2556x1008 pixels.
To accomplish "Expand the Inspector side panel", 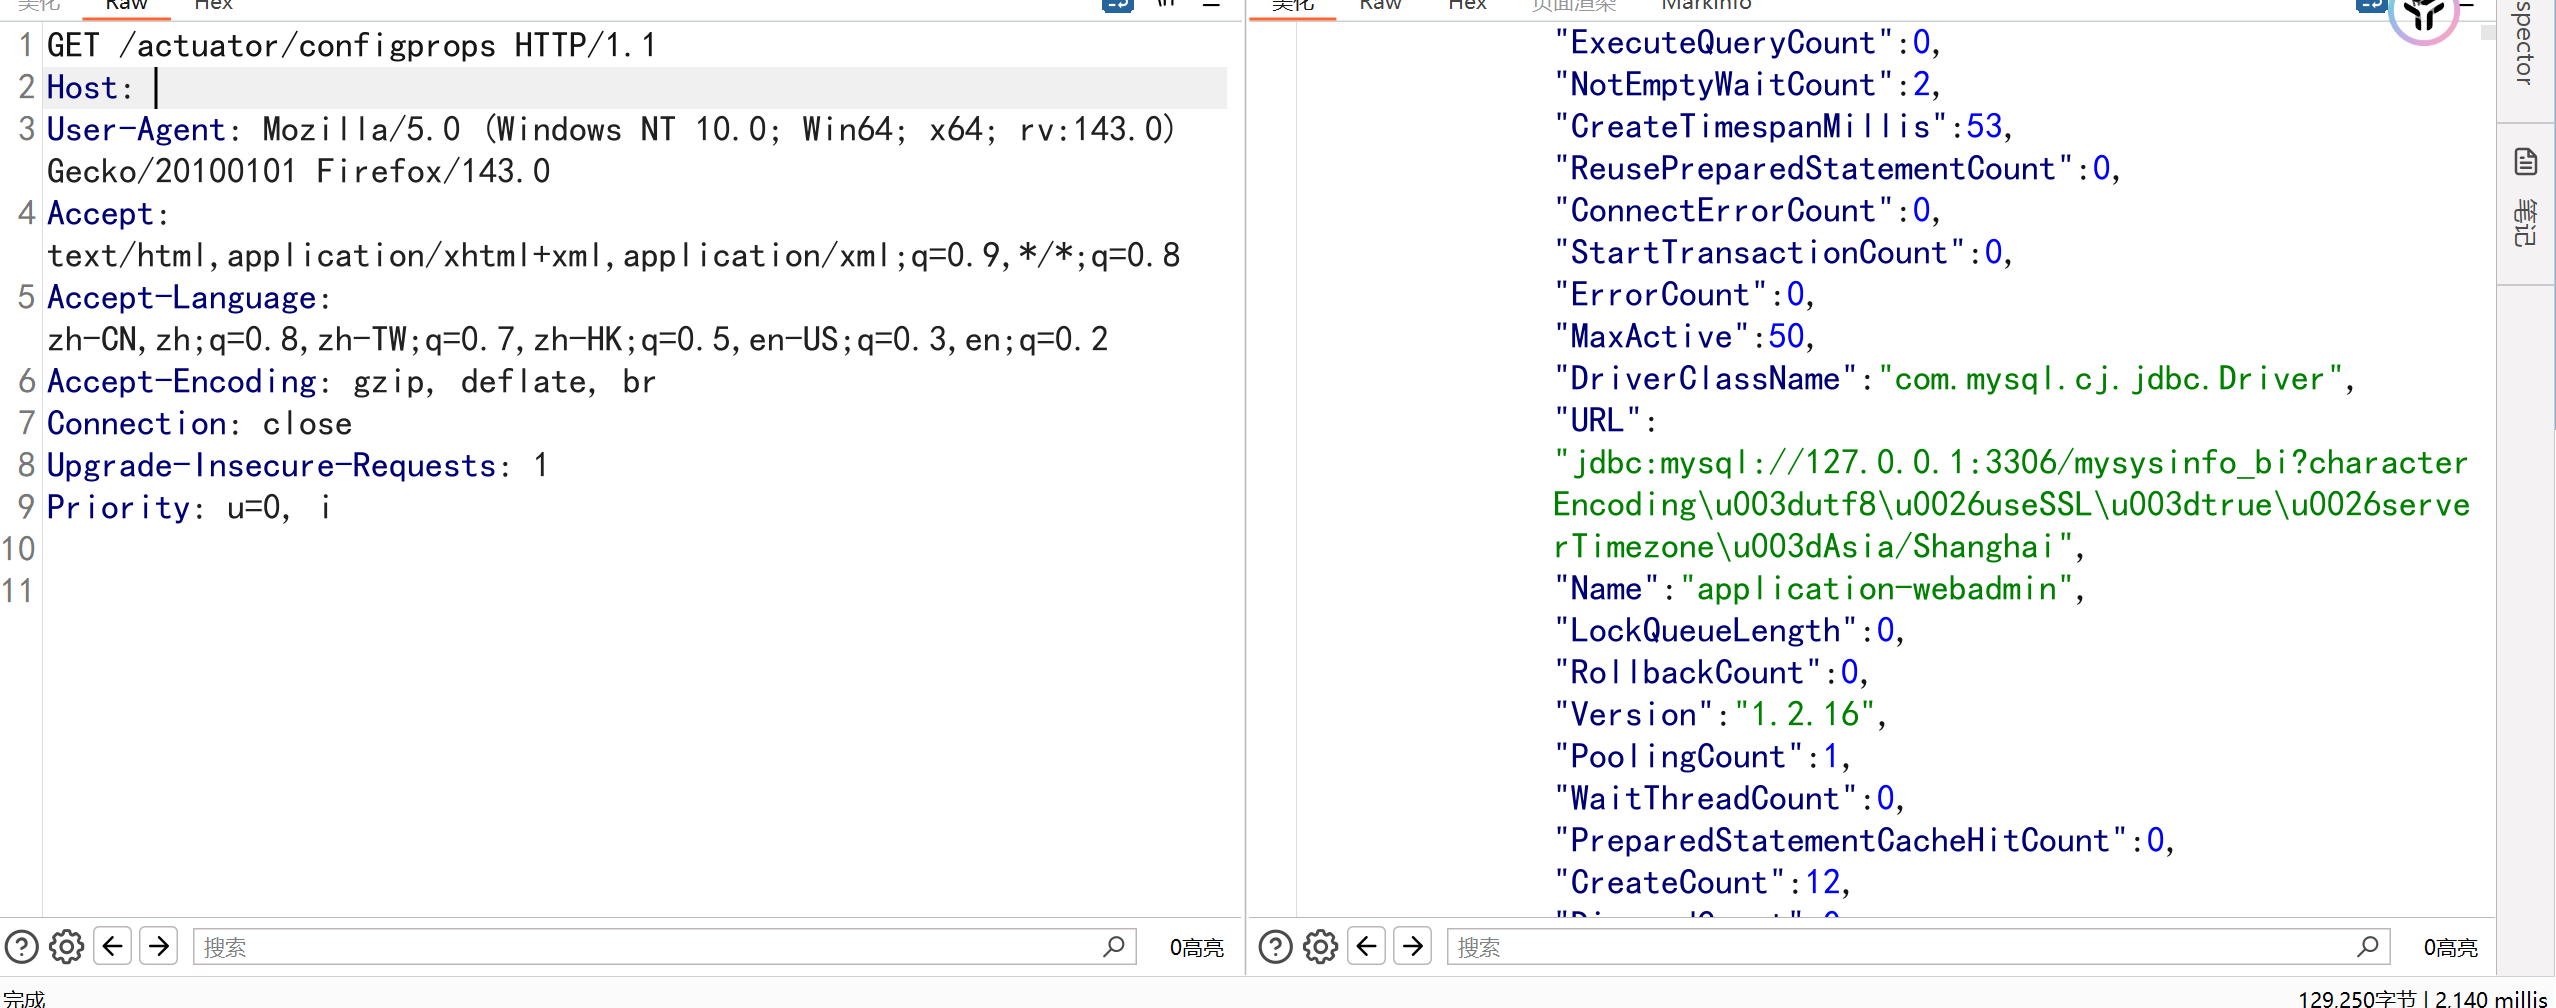I will point(2526,45).
